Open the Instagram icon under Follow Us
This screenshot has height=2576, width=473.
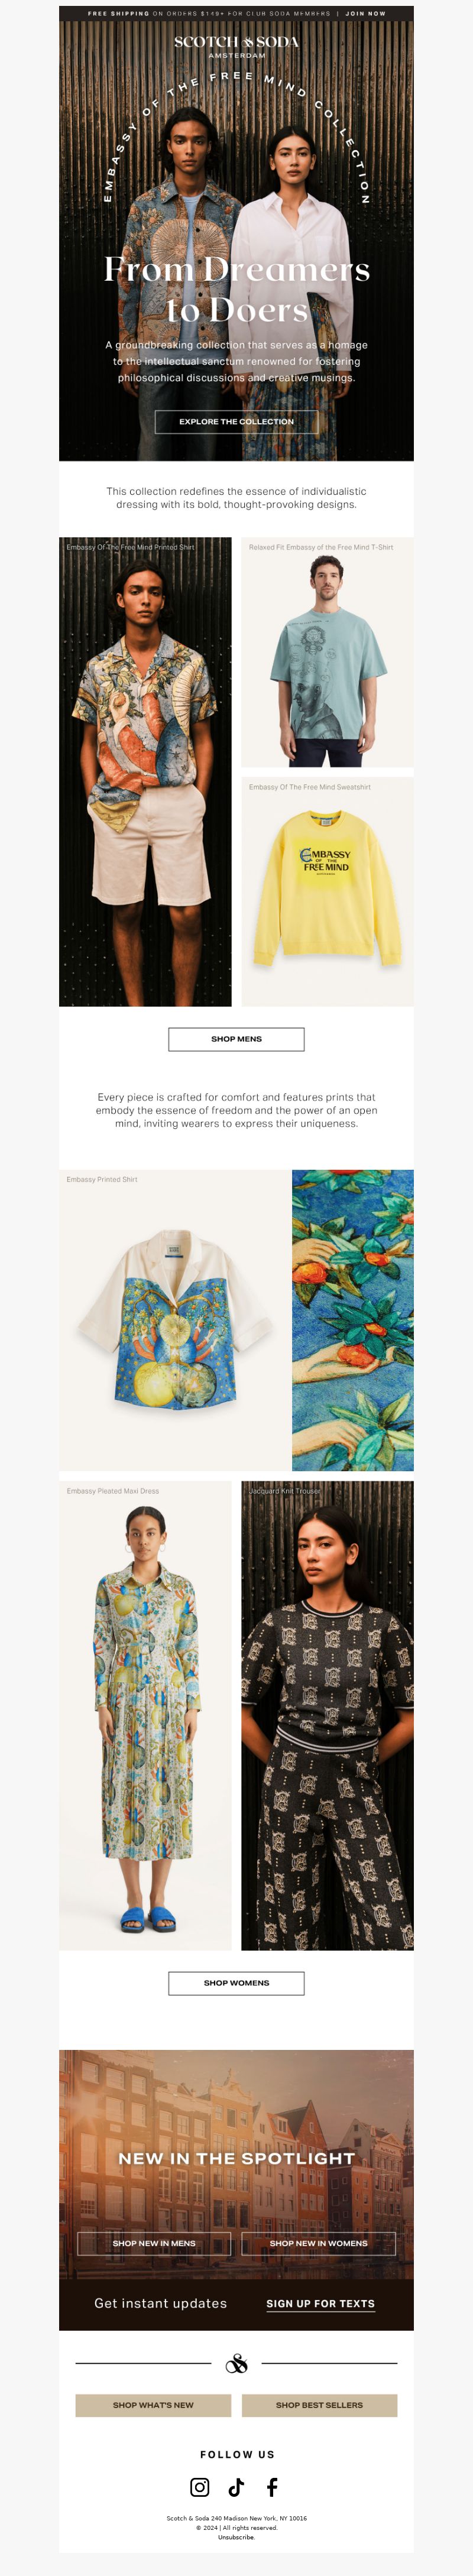point(200,2487)
